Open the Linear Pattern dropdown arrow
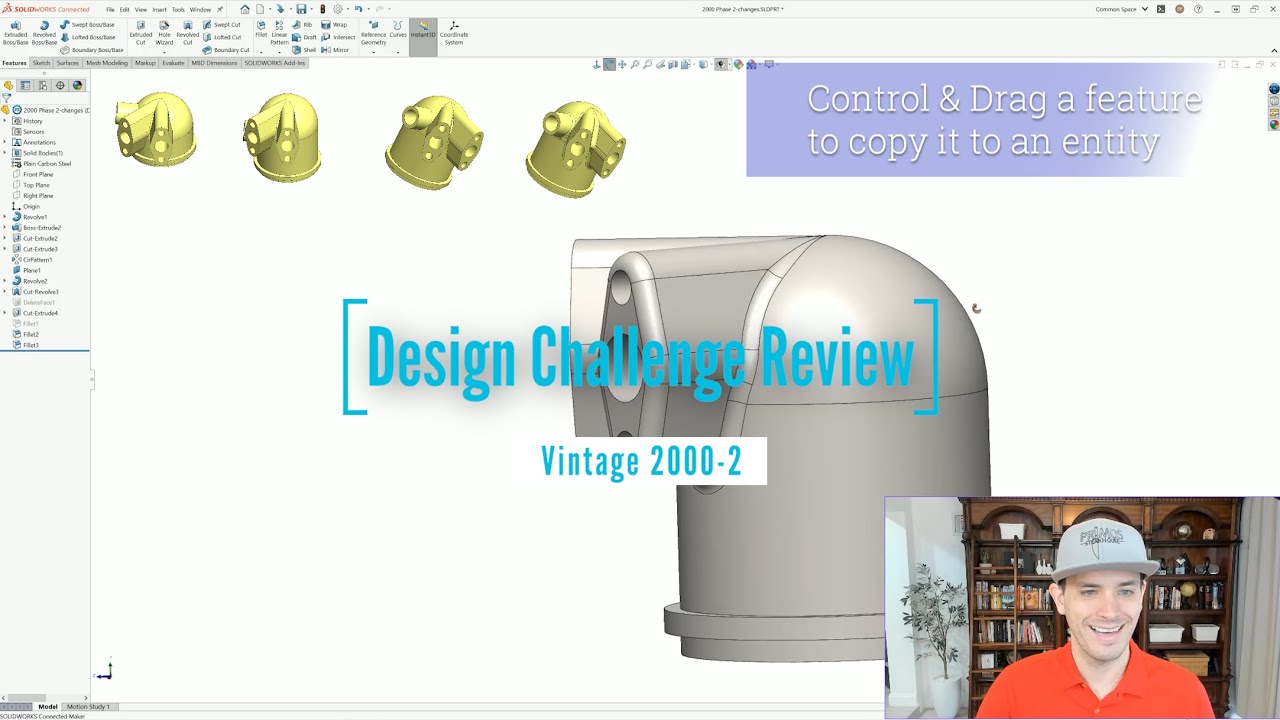Viewport: 1280px width, 720px height. coord(279,52)
